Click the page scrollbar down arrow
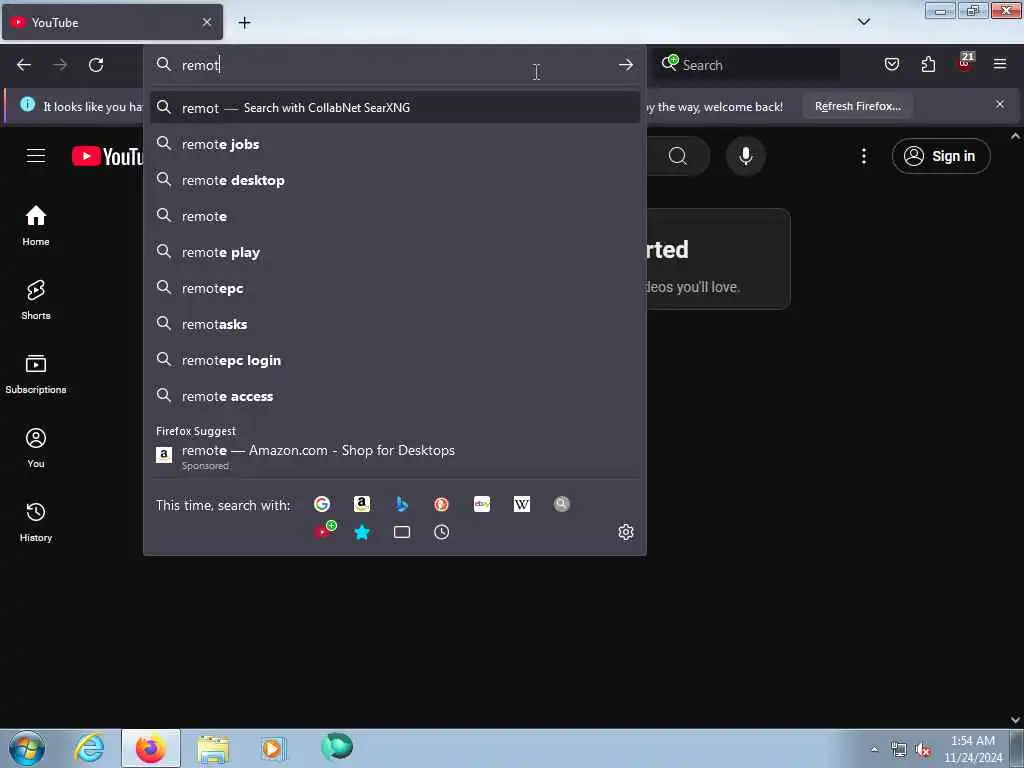The width and height of the screenshot is (1024, 768). coord(1016,720)
